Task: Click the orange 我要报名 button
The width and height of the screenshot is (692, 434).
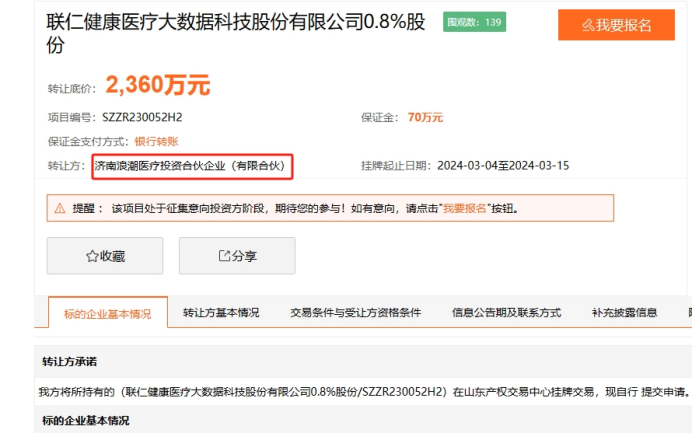Action: click(616, 25)
